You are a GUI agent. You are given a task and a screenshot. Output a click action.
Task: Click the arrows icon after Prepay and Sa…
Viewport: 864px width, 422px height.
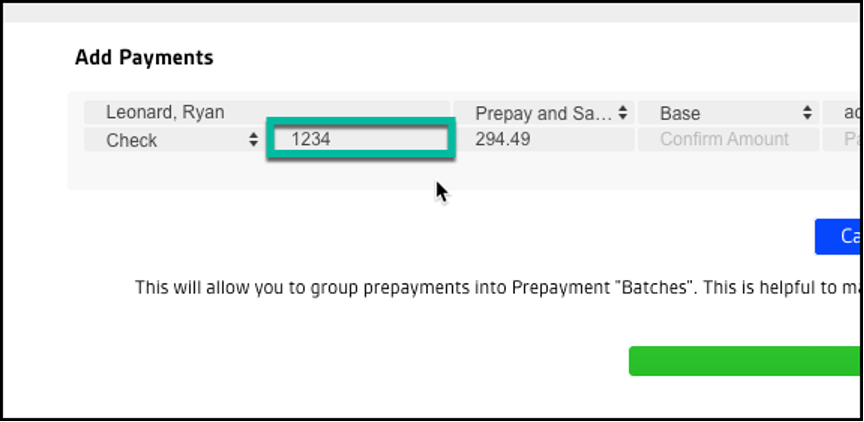click(622, 113)
